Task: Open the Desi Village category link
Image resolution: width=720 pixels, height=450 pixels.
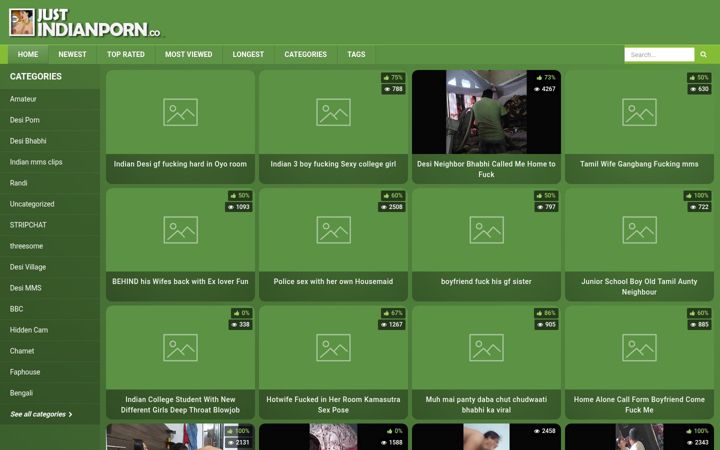Action: tap(50, 267)
